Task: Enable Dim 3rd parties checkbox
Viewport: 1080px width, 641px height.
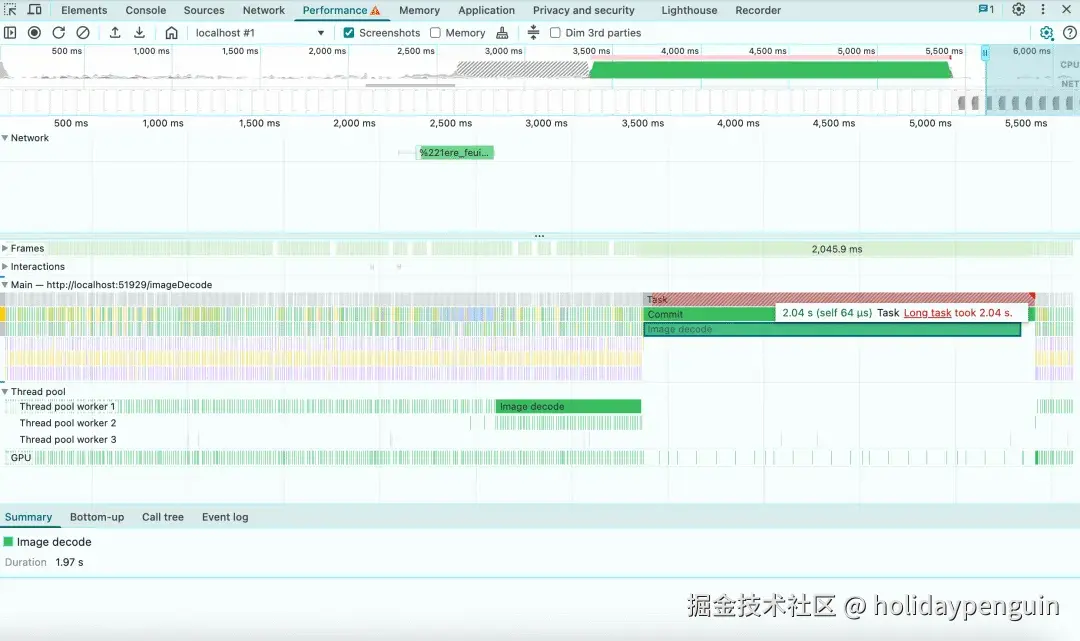Action: 555,33
